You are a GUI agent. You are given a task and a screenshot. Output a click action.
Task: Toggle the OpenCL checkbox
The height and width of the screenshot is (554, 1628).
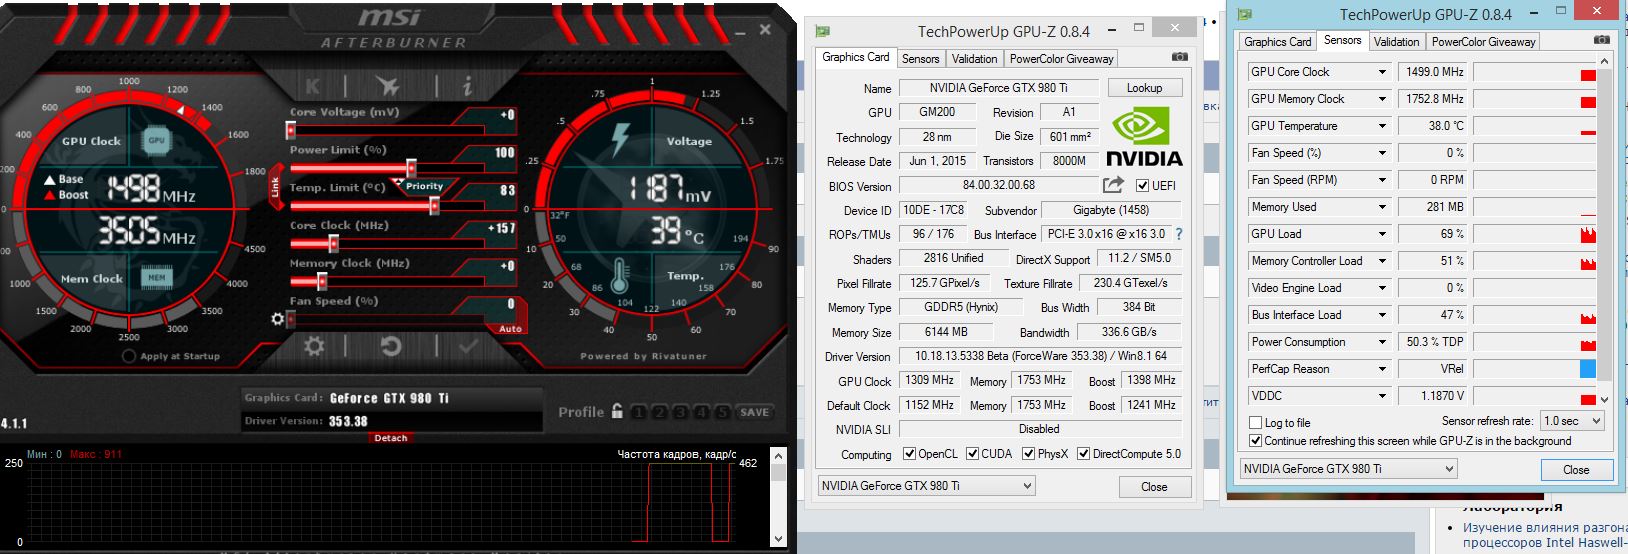click(909, 454)
